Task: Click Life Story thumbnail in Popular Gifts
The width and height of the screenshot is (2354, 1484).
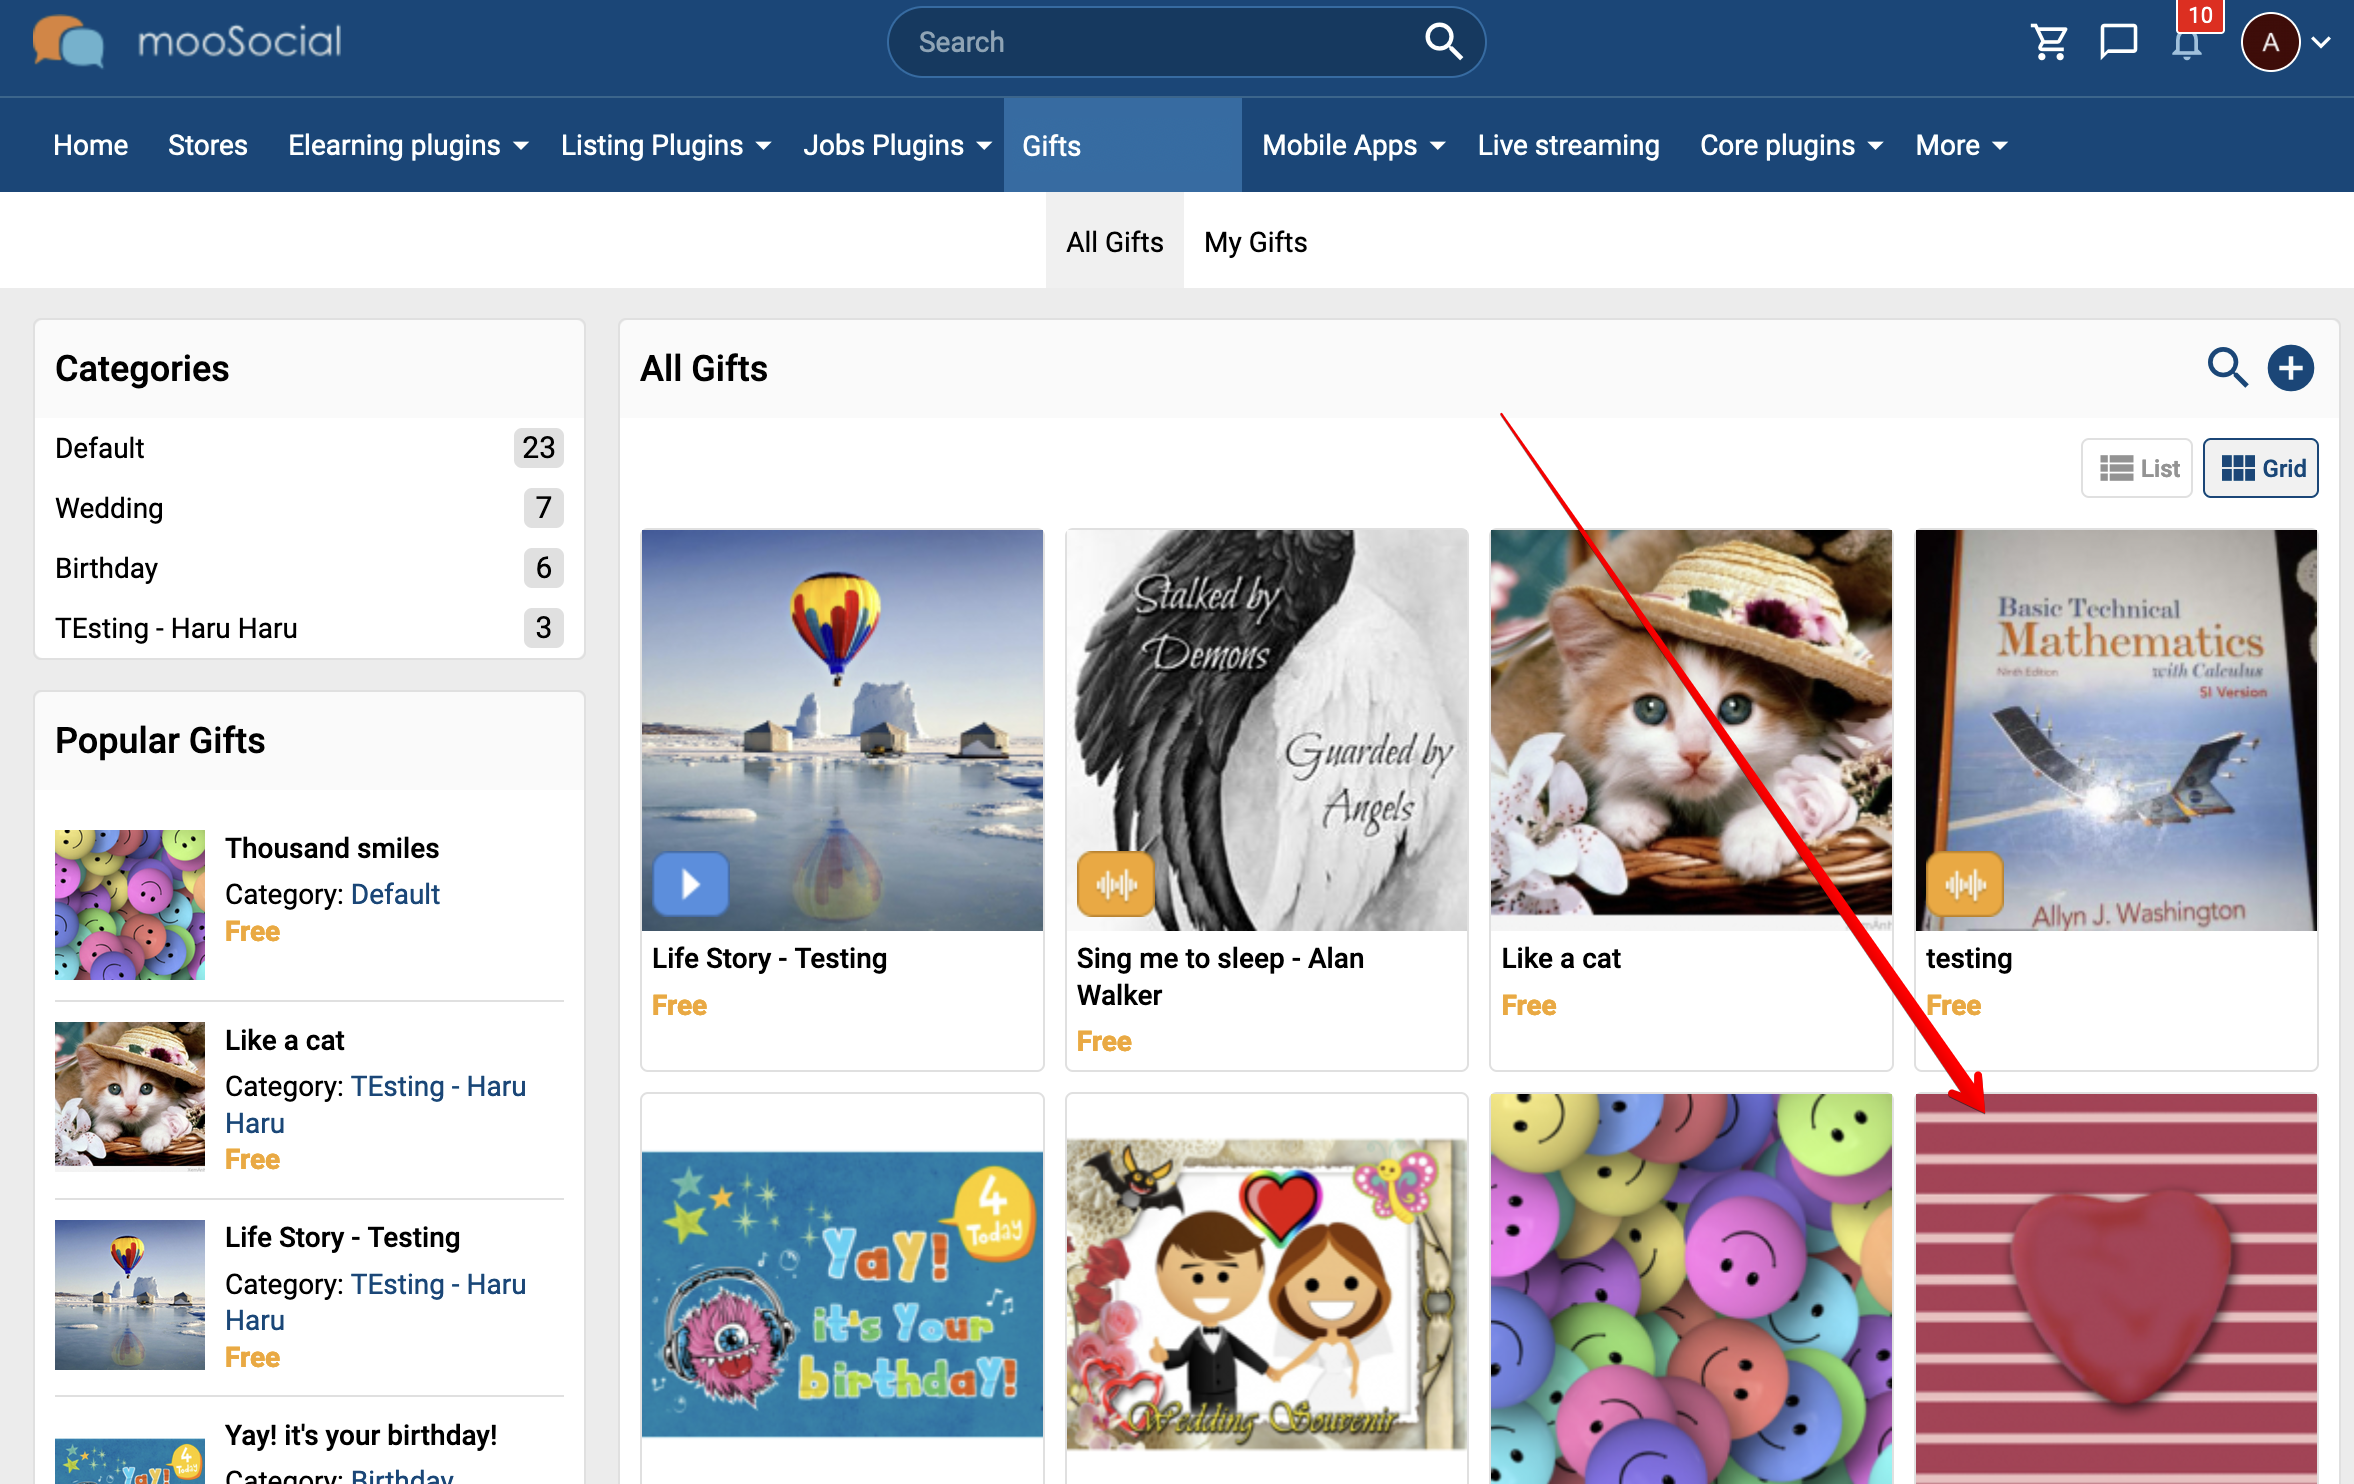Action: 130,1294
